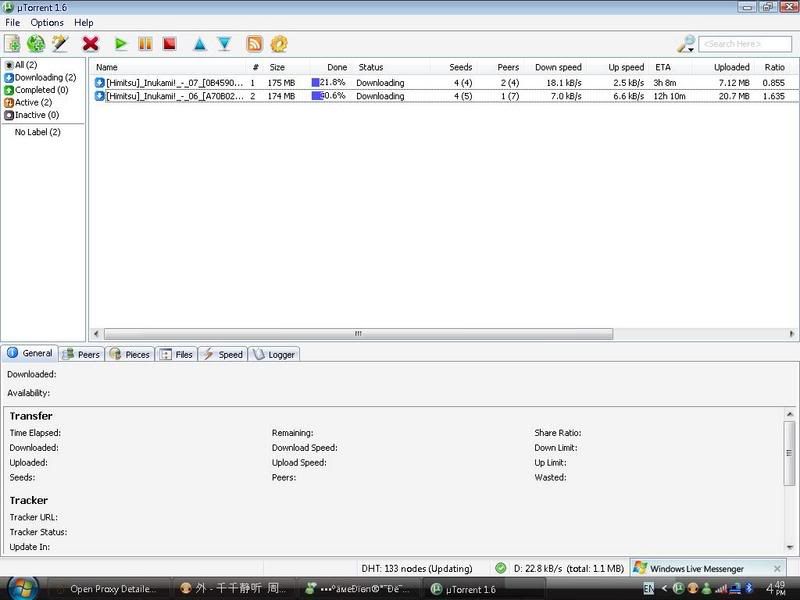Select No Label (2) entry
Screen dimensions: 800x600
click(38, 132)
